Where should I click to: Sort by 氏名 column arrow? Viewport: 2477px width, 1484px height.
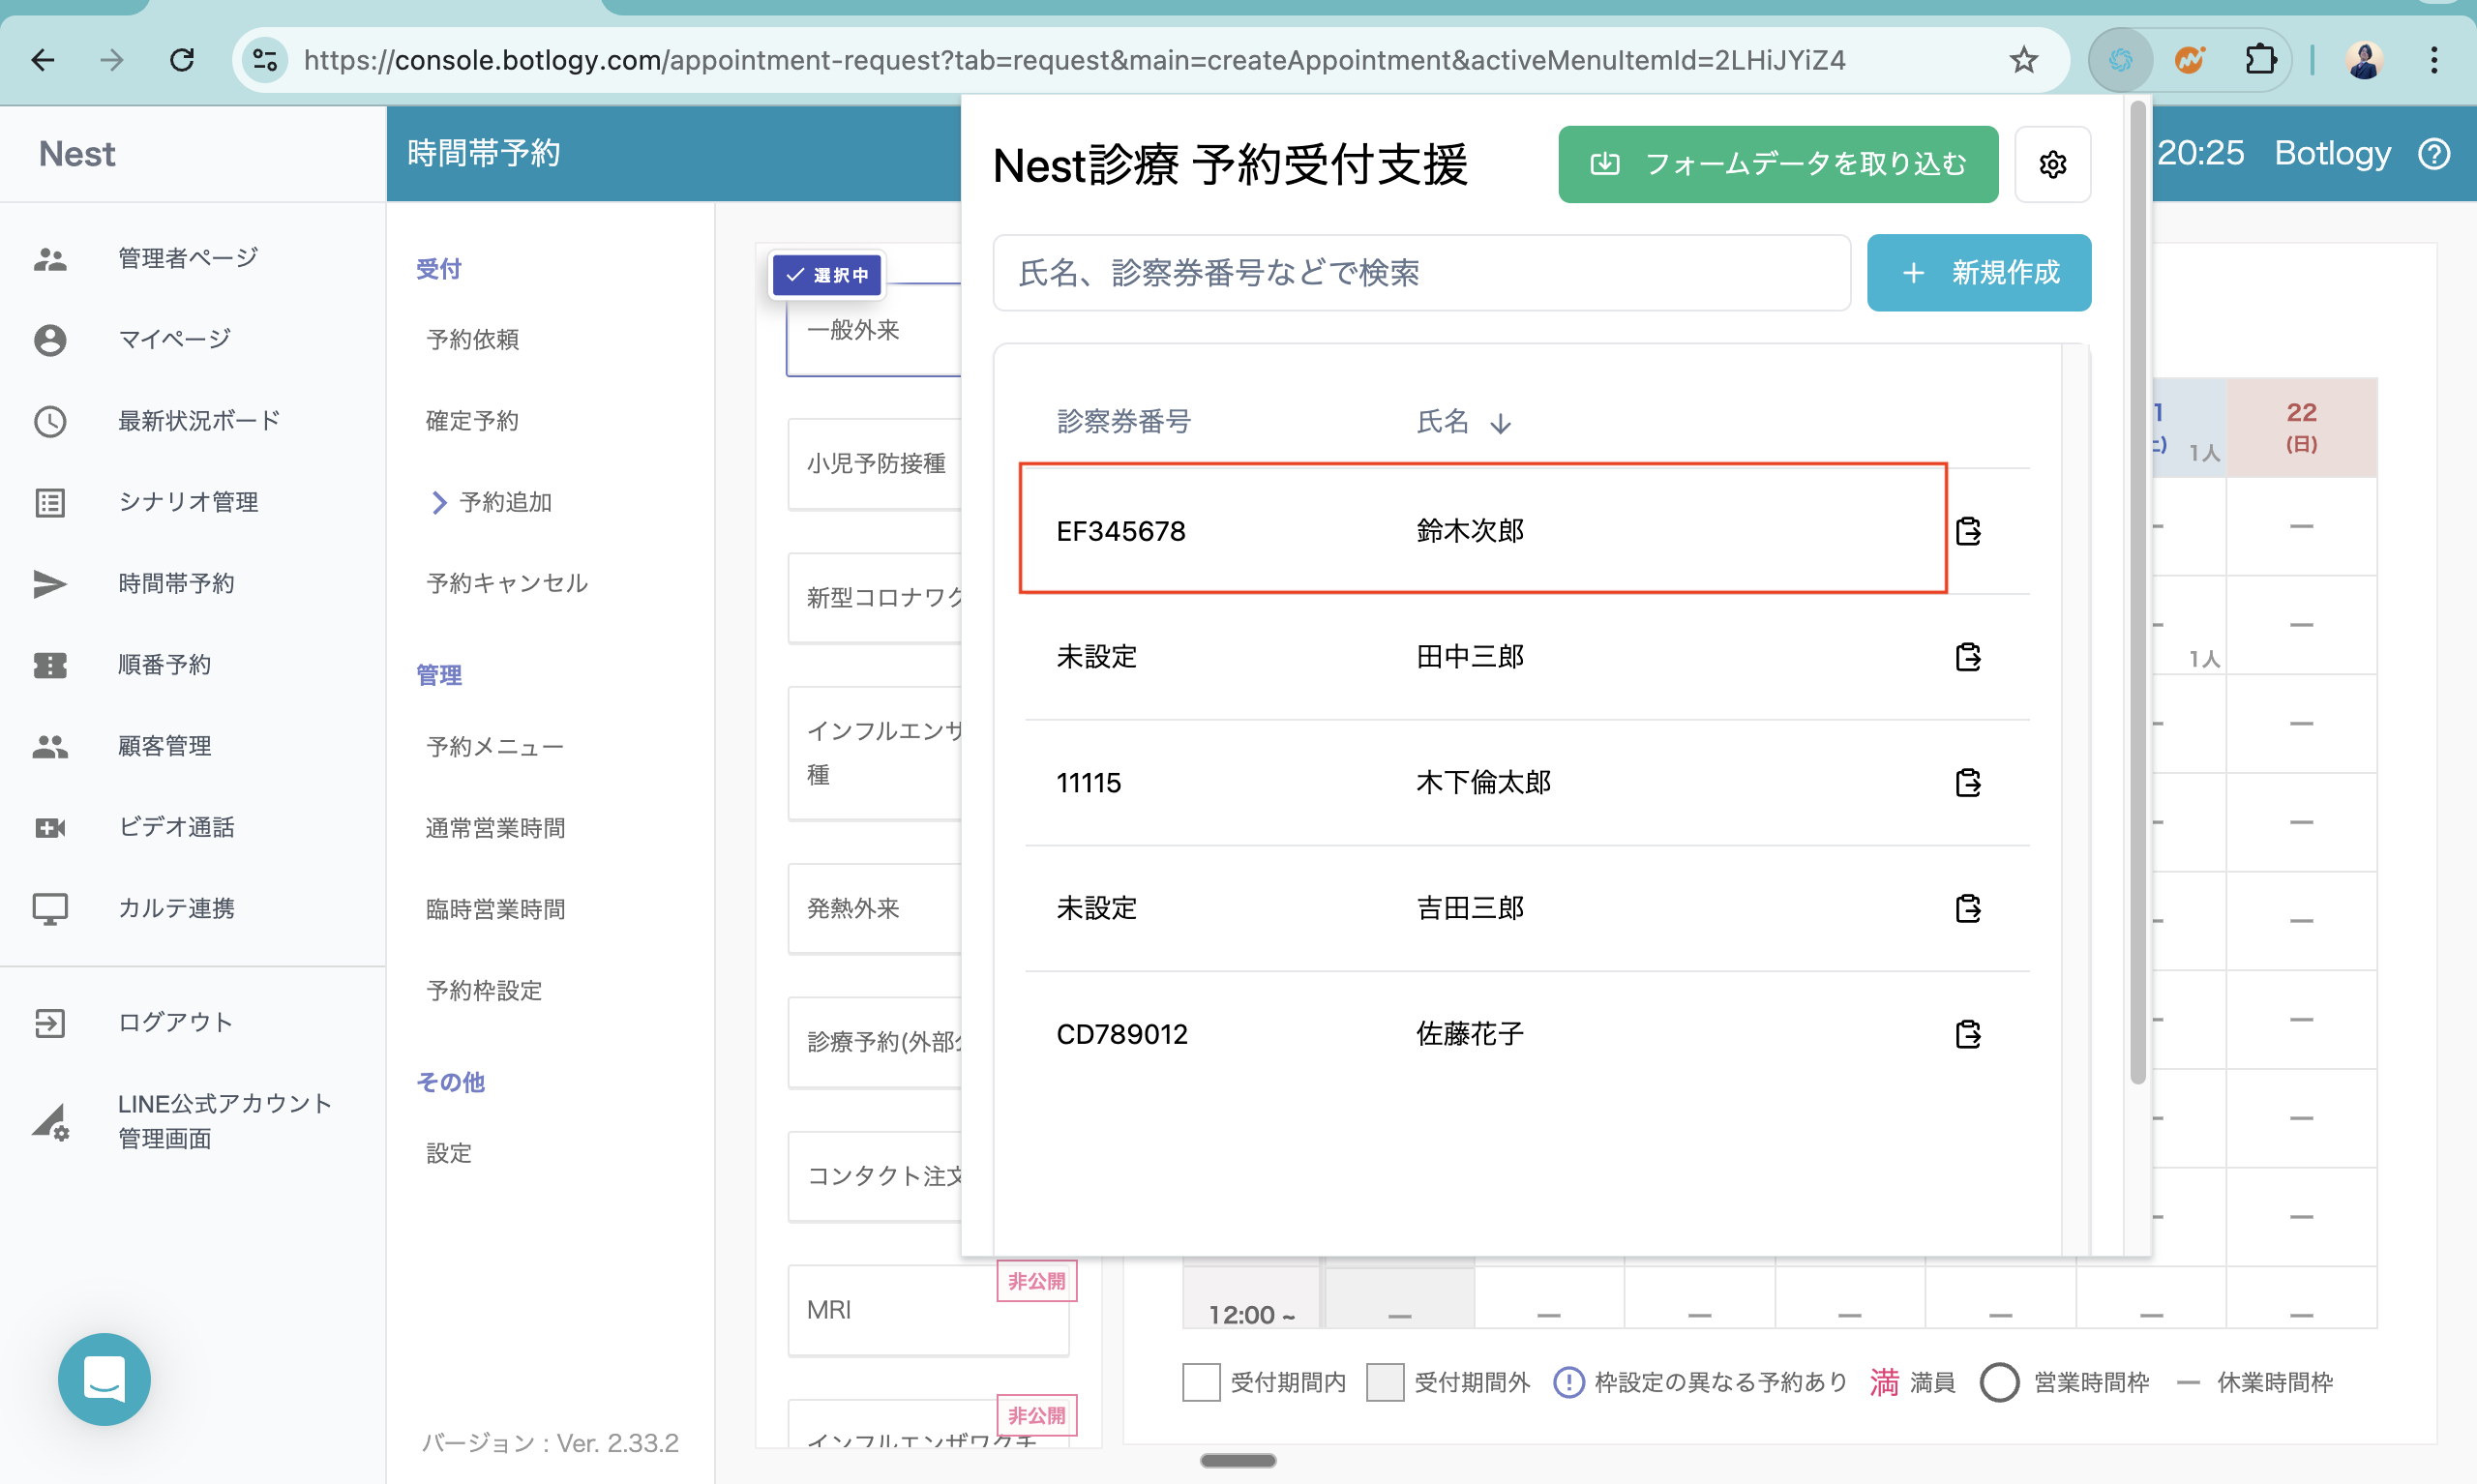[x=1500, y=423]
